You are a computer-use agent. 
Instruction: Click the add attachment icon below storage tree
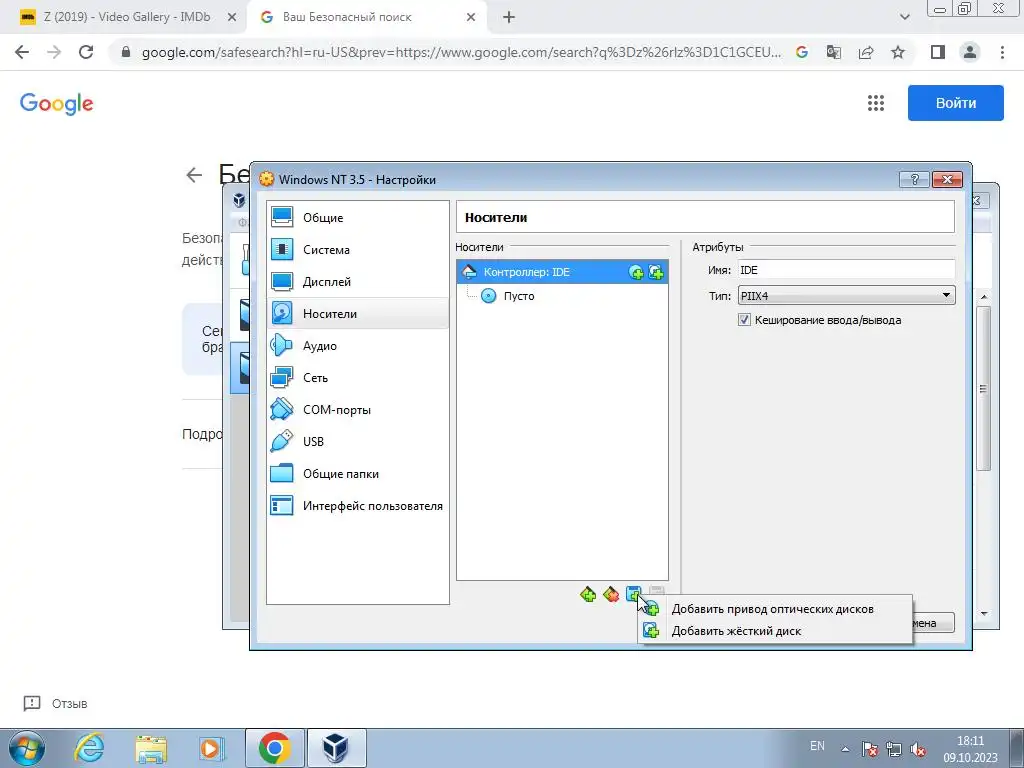pyautogui.click(x=633, y=594)
